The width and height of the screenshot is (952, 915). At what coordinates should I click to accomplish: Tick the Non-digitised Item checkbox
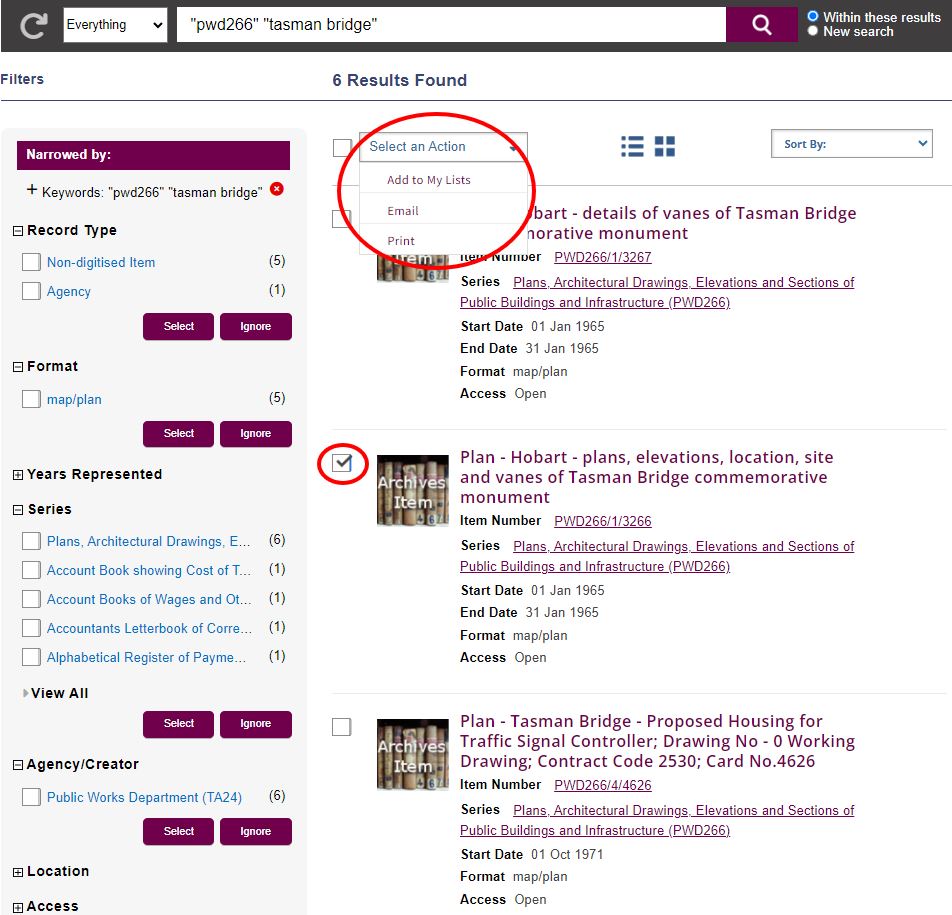tap(31, 263)
